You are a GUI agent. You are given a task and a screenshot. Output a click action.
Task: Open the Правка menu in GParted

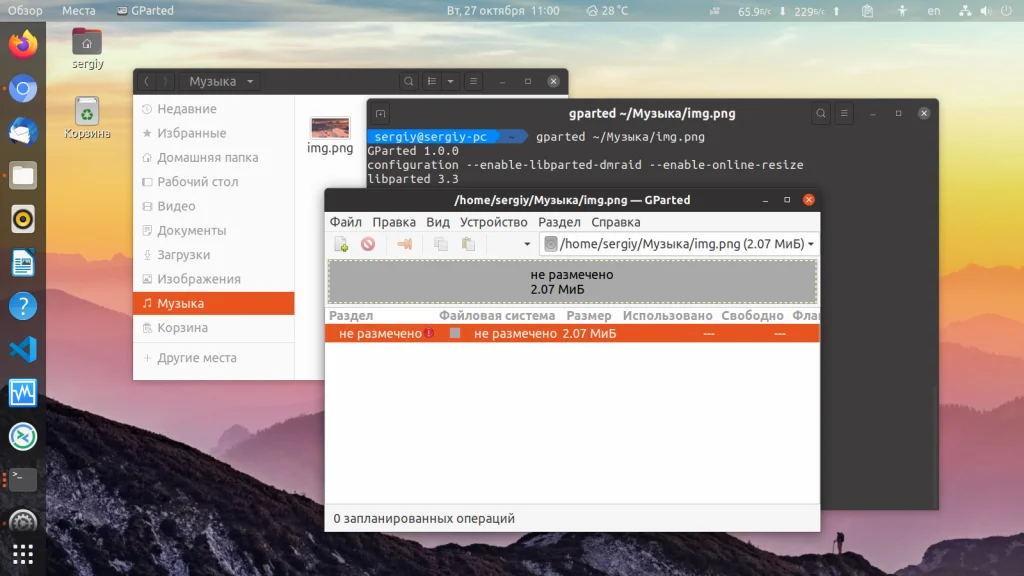pyautogui.click(x=395, y=221)
